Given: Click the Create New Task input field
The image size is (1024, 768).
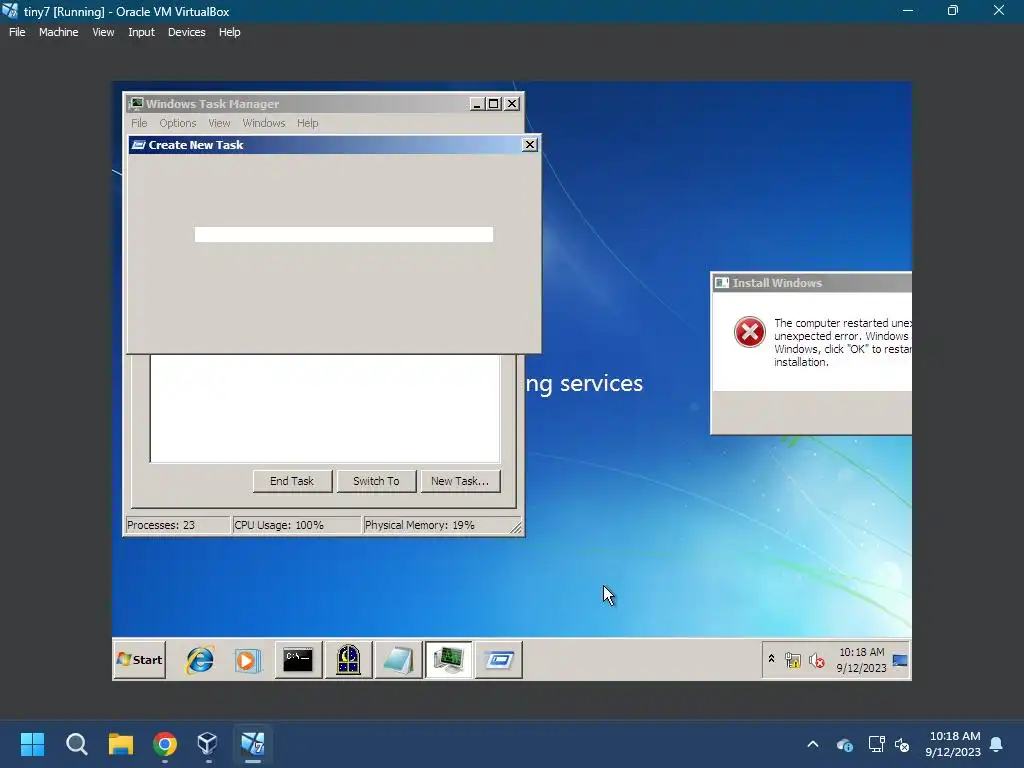Looking at the screenshot, I should point(344,234).
